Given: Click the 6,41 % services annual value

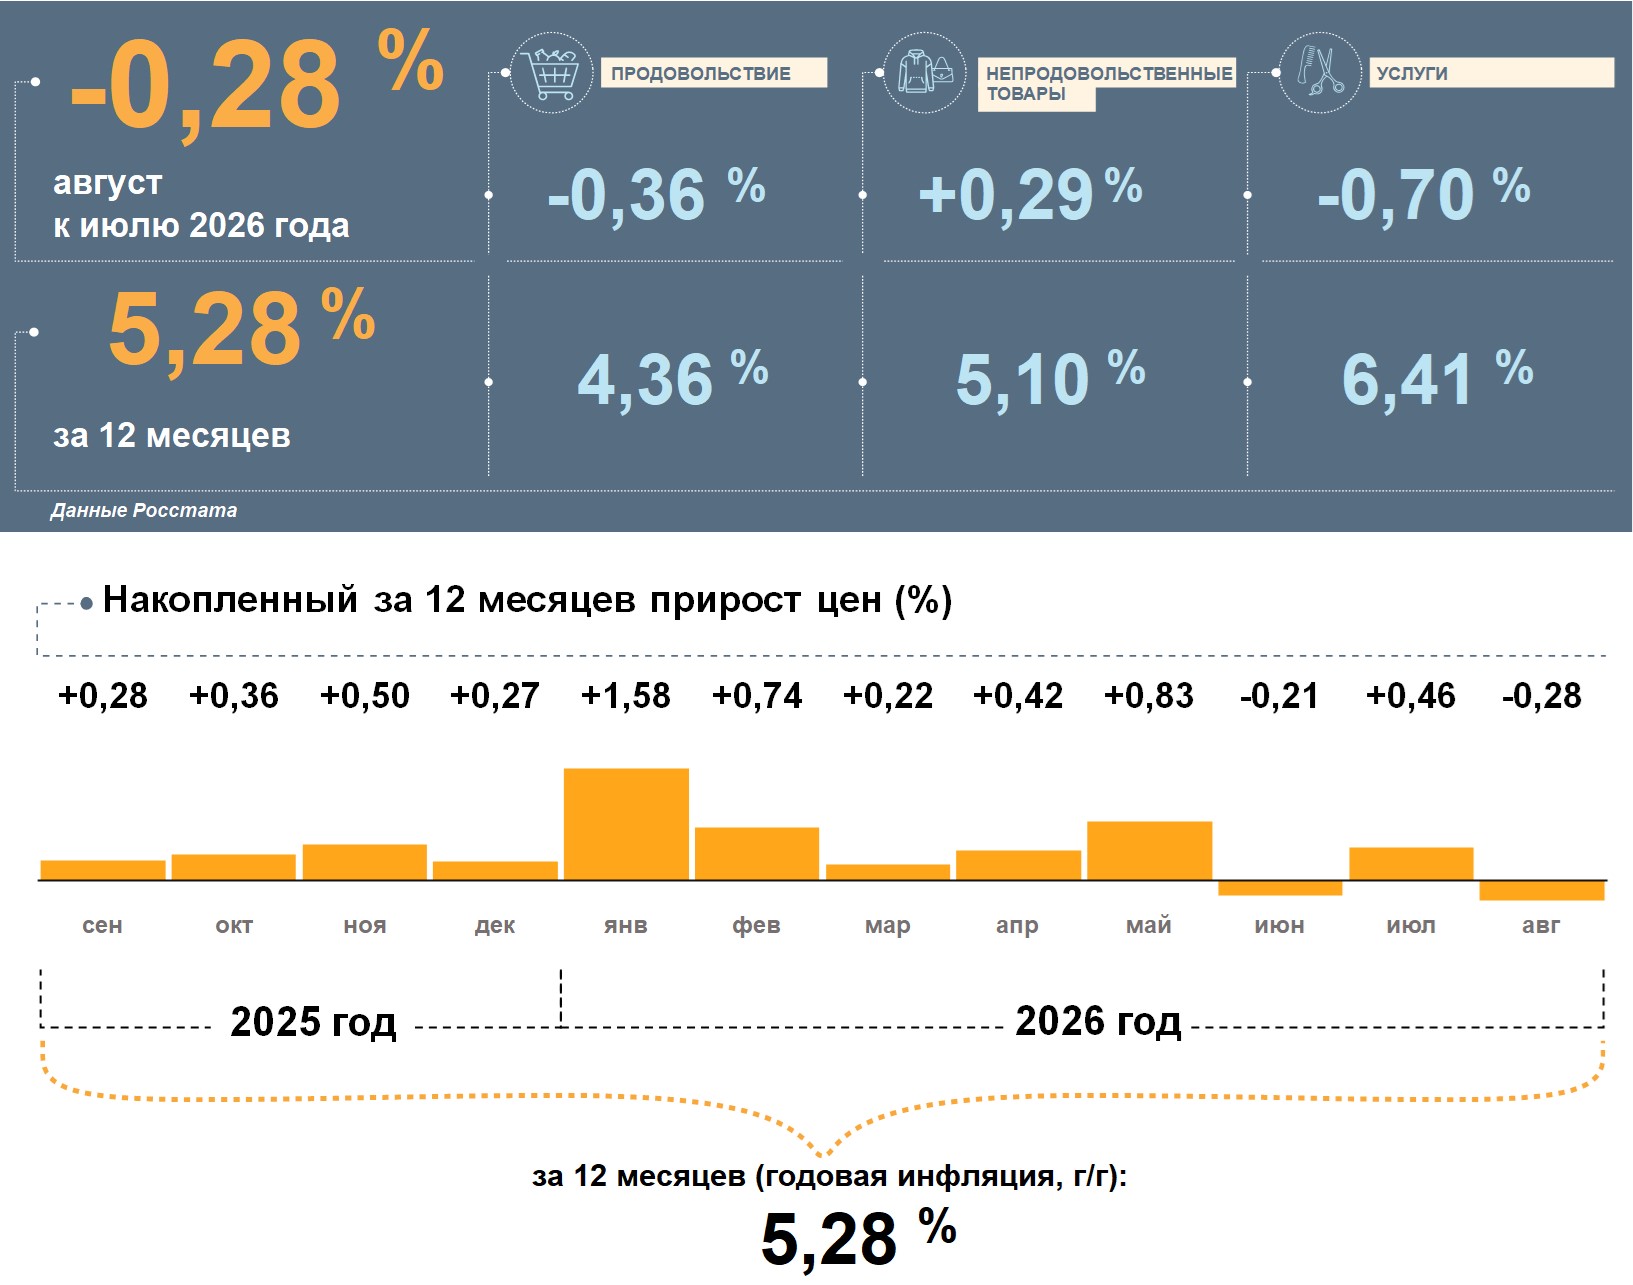Looking at the screenshot, I should pyautogui.click(x=1437, y=379).
